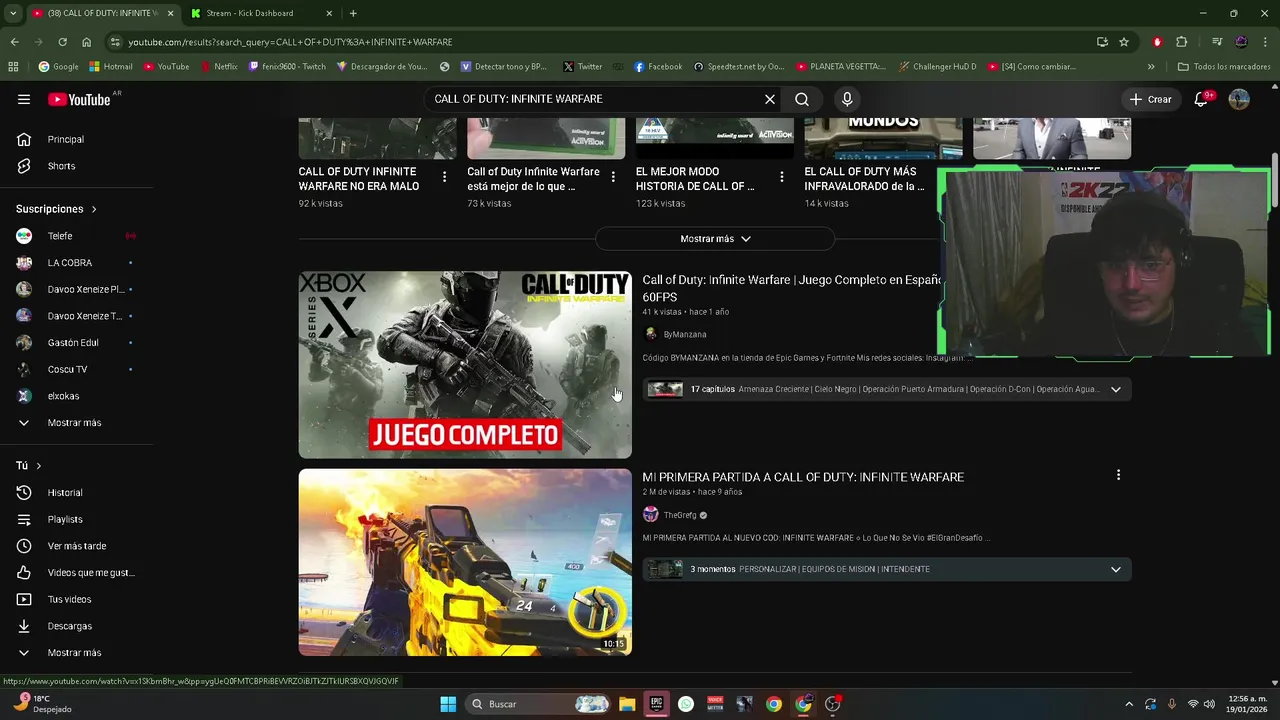Image resolution: width=1280 pixels, height=720 pixels.
Task: Open Call of Duty Infinite Warfare Juego Completo title
Action: (793, 288)
